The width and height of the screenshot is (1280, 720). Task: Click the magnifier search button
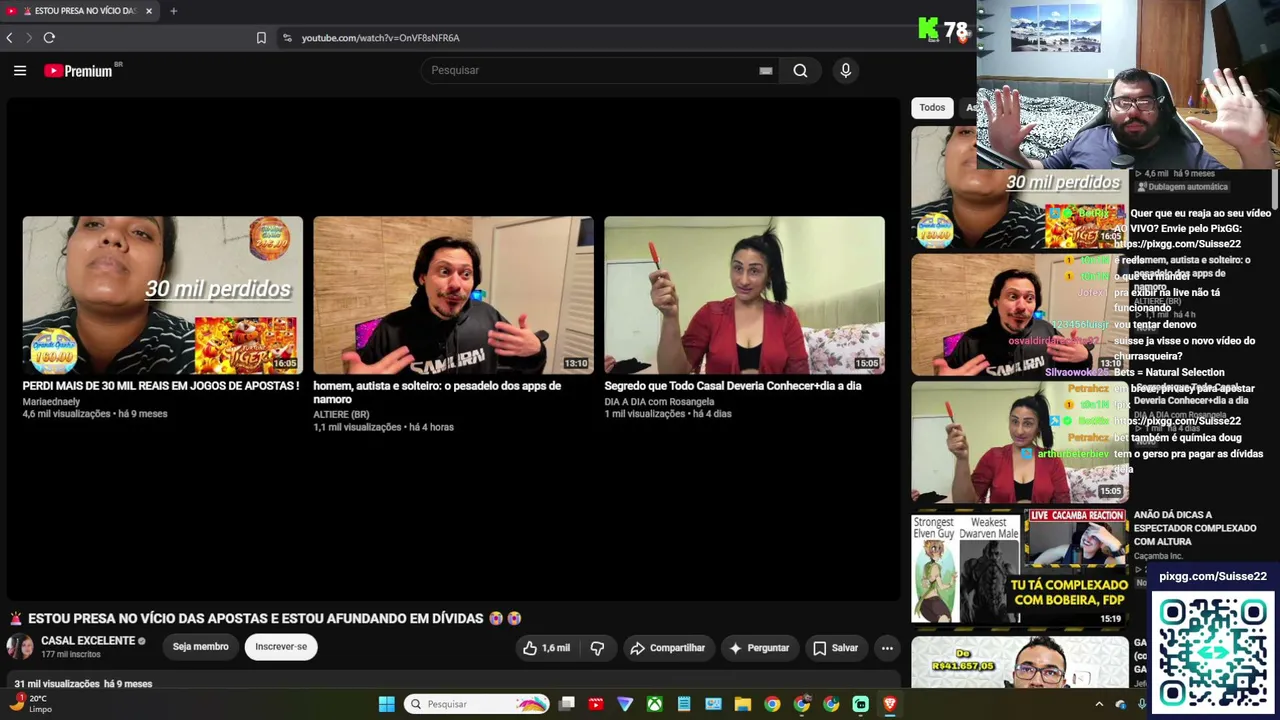click(x=800, y=70)
